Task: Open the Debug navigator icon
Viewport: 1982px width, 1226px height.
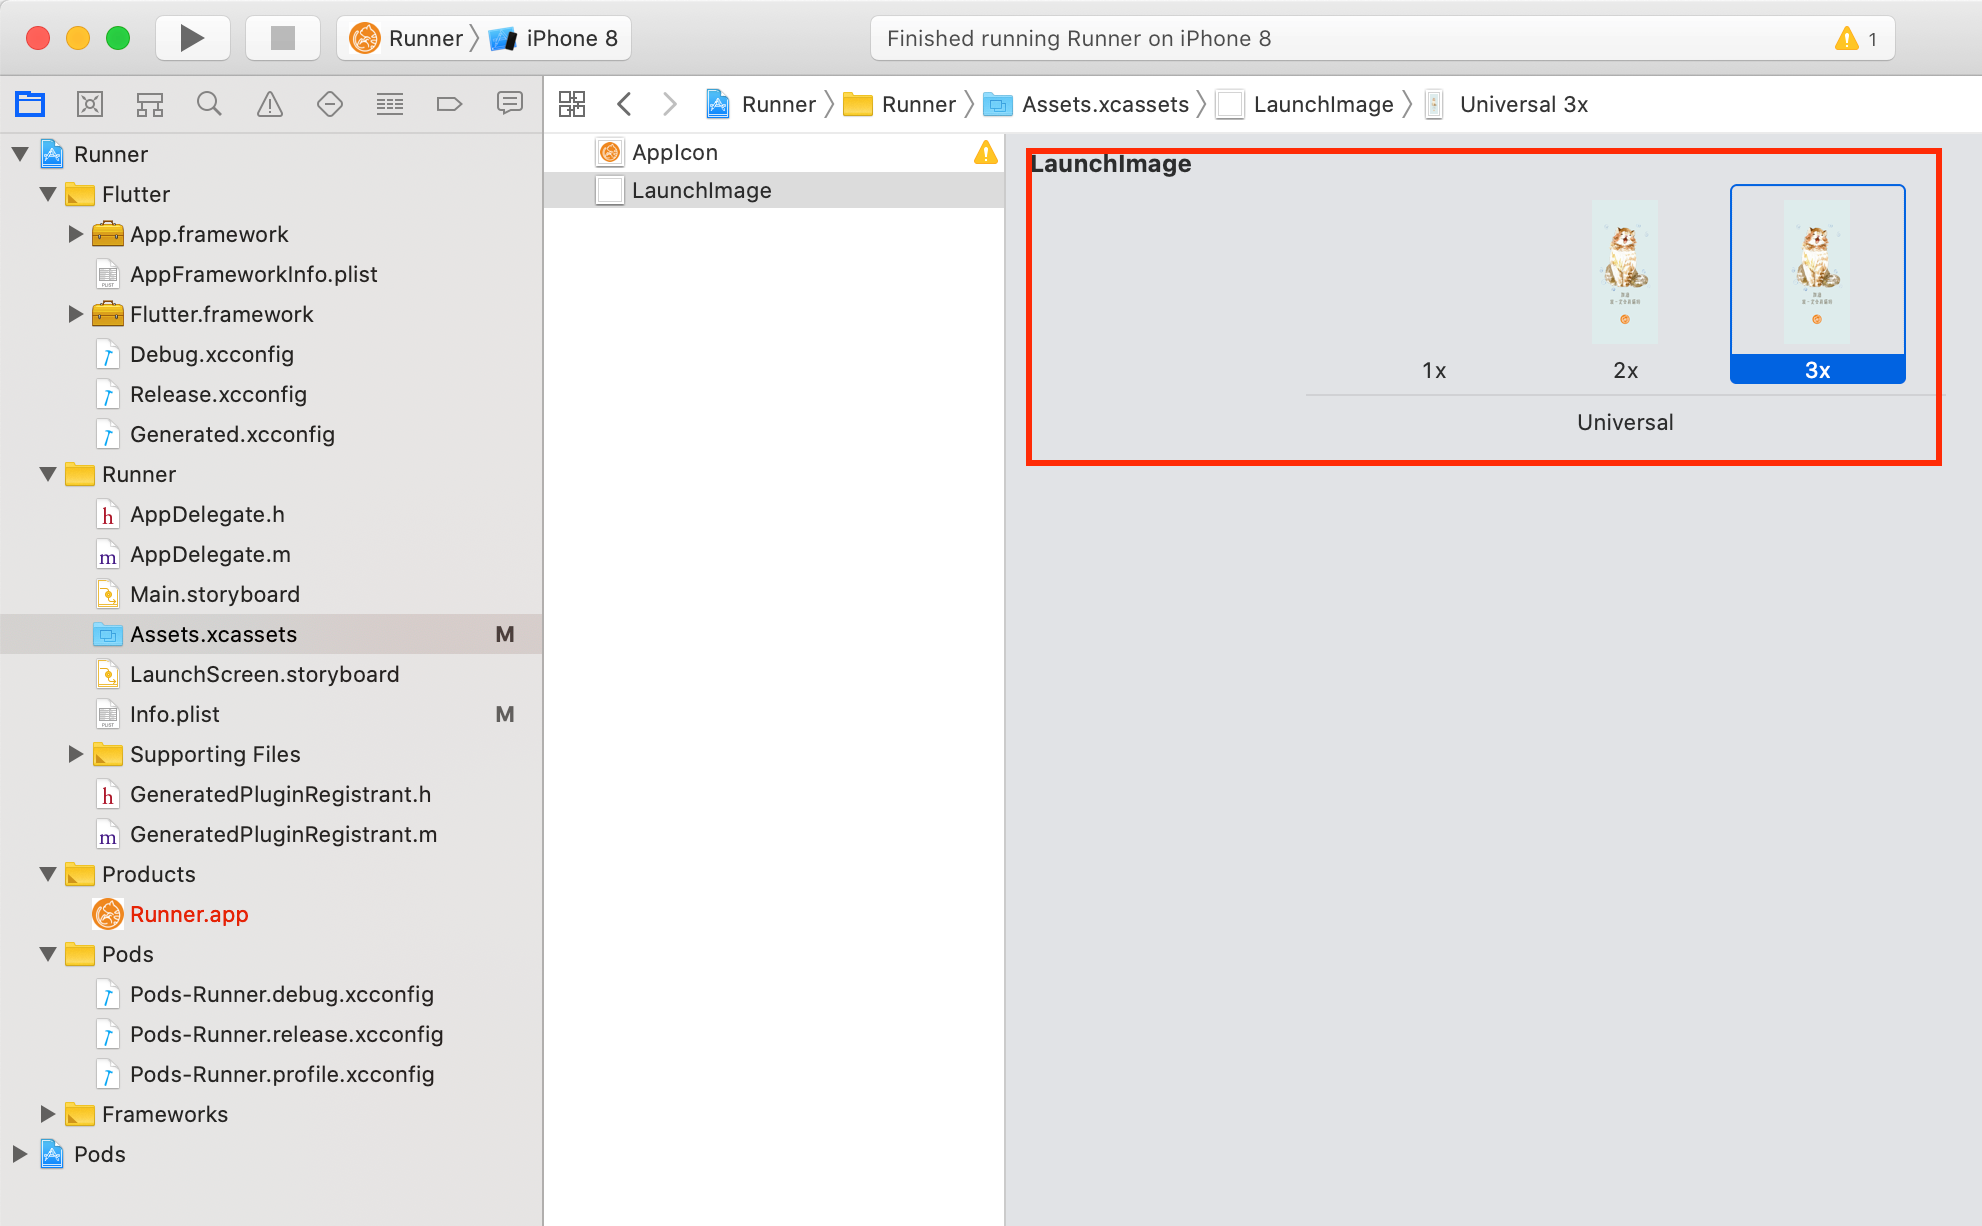Action: click(390, 104)
